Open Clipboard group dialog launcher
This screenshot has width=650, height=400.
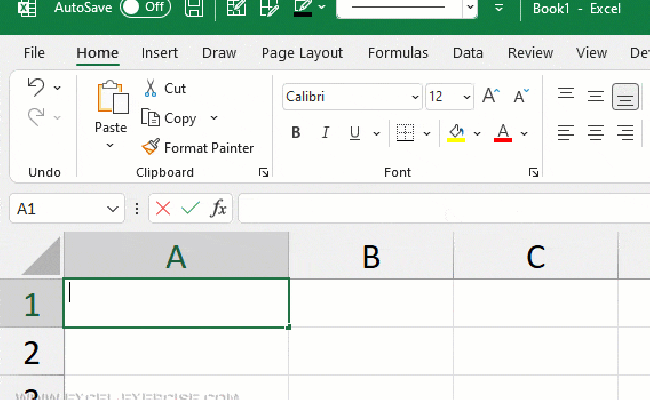tap(263, 172)
